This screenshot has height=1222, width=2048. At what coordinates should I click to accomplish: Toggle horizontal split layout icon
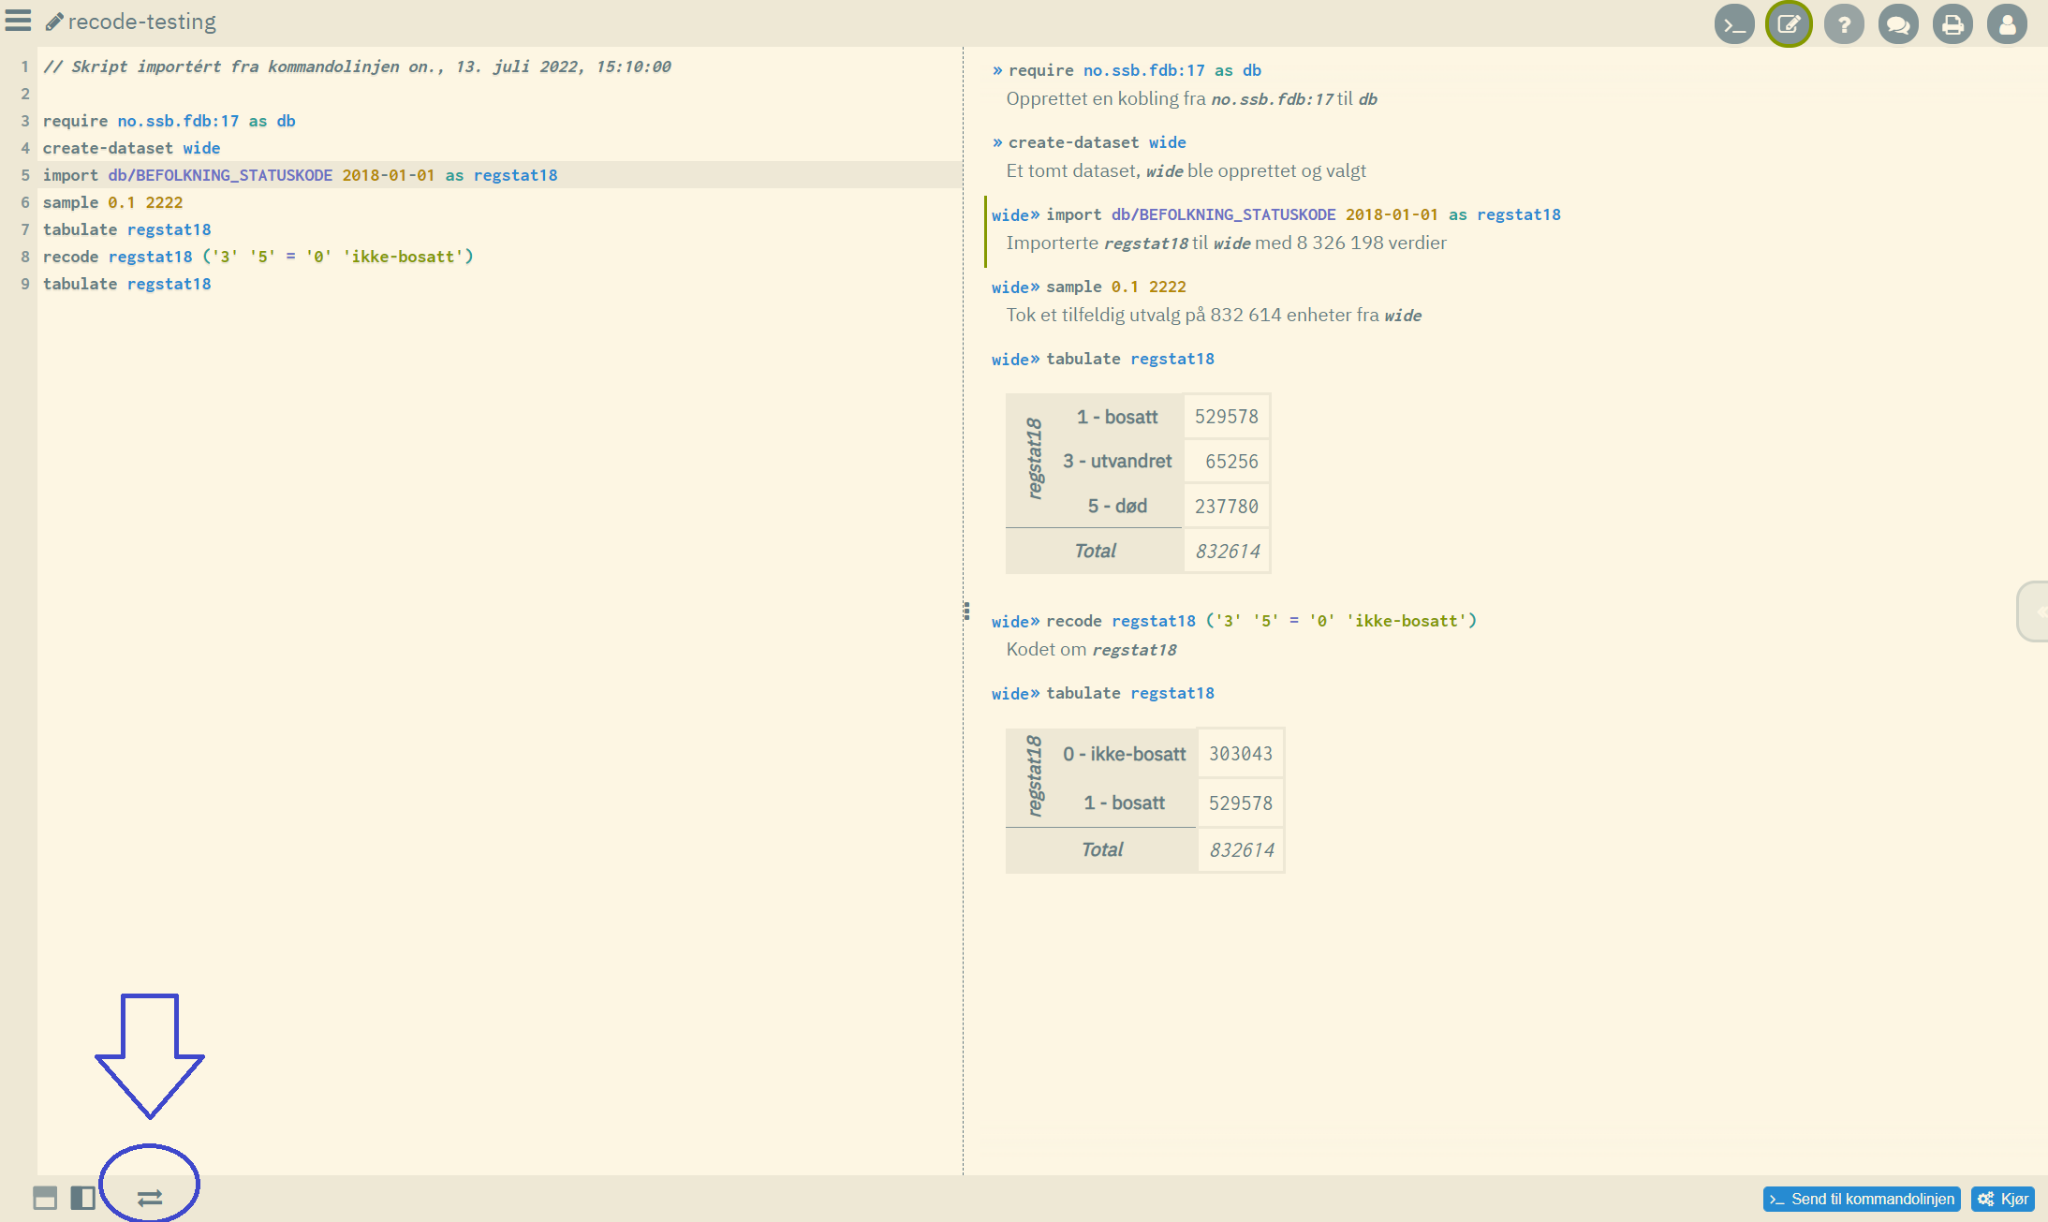pos(45,1197)
